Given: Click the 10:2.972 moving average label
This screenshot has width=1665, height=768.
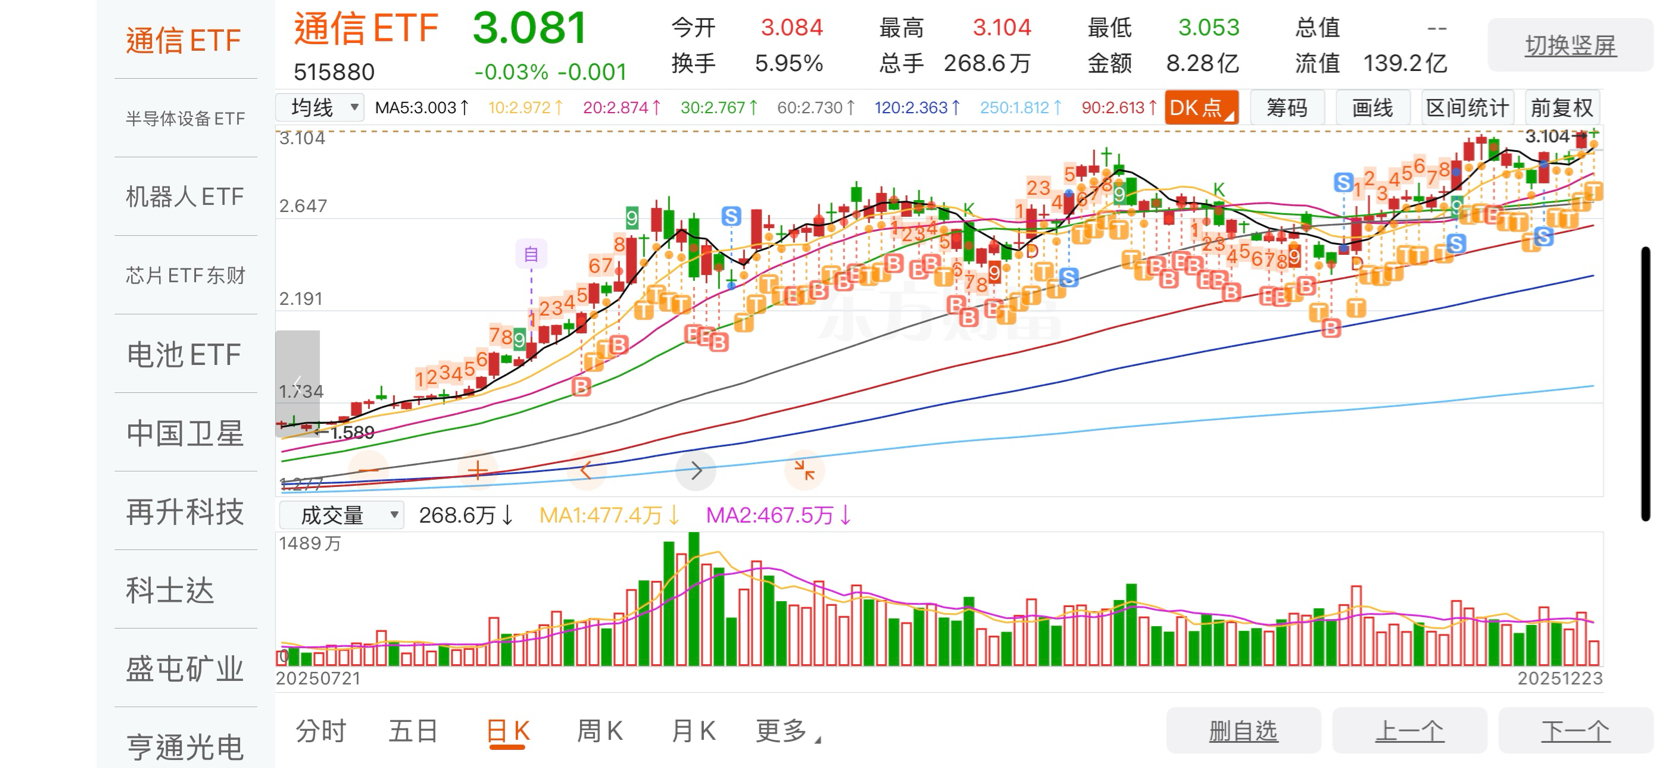Looking at the screenshot, I should coord(526,108).
